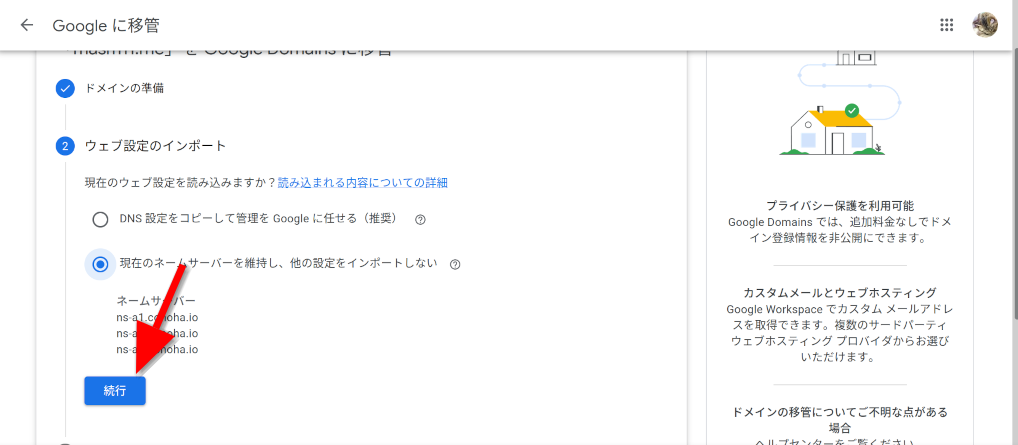Click ドメインの移管についてご不明な点がある heading
The width and height of the screenshot is (1018, 445).
click(x=839, y=420)
